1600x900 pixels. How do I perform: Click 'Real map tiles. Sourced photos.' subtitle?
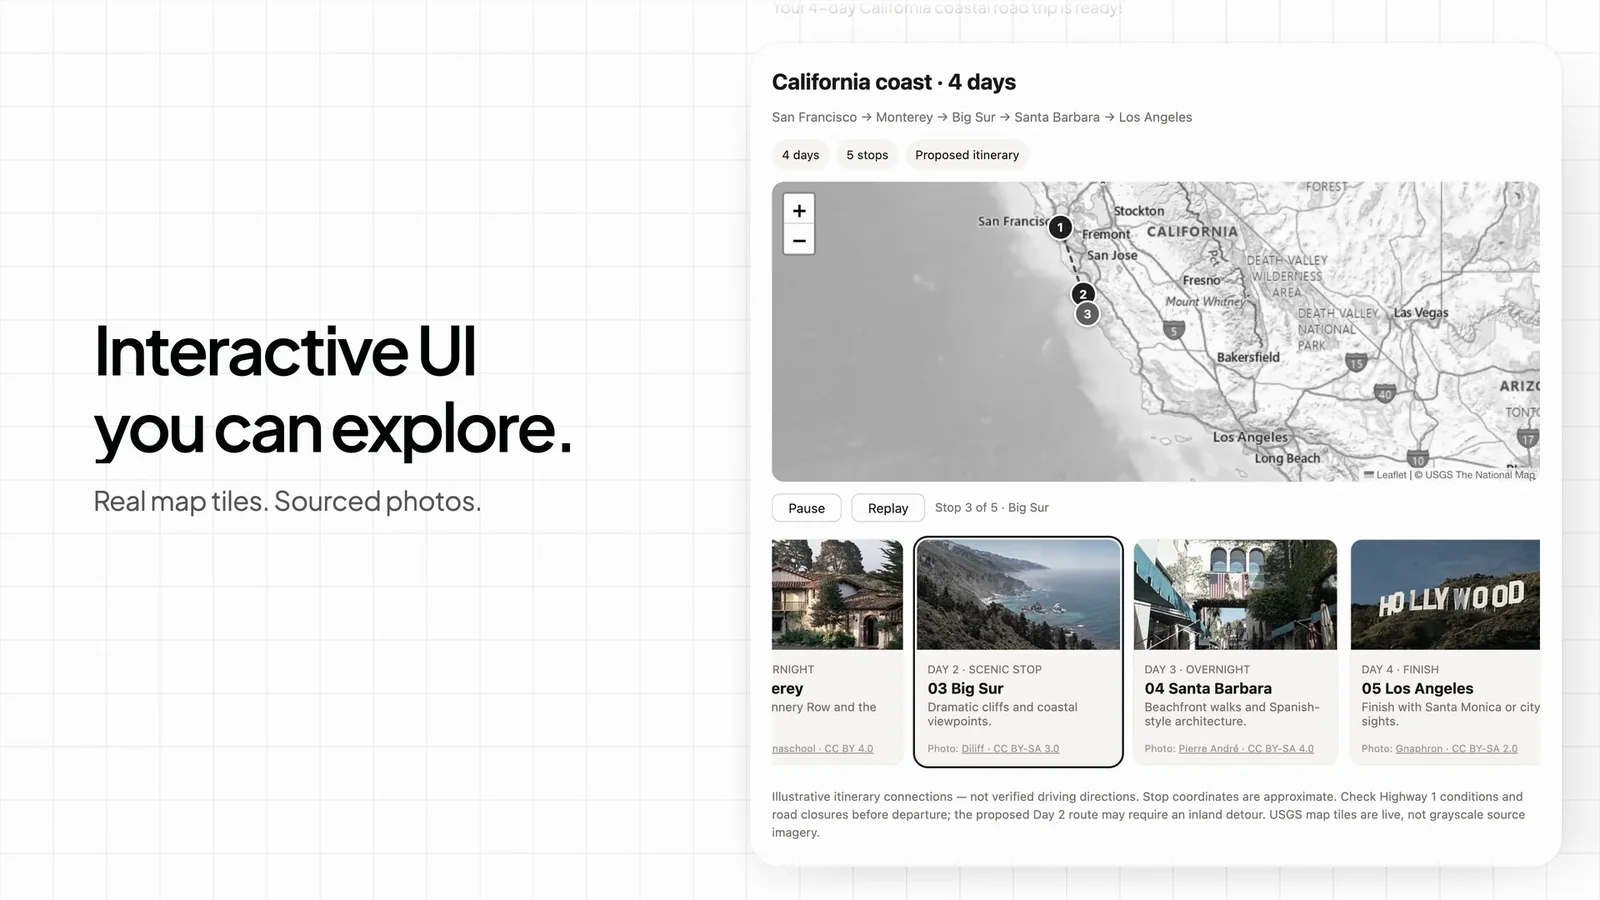click(287, 501)
